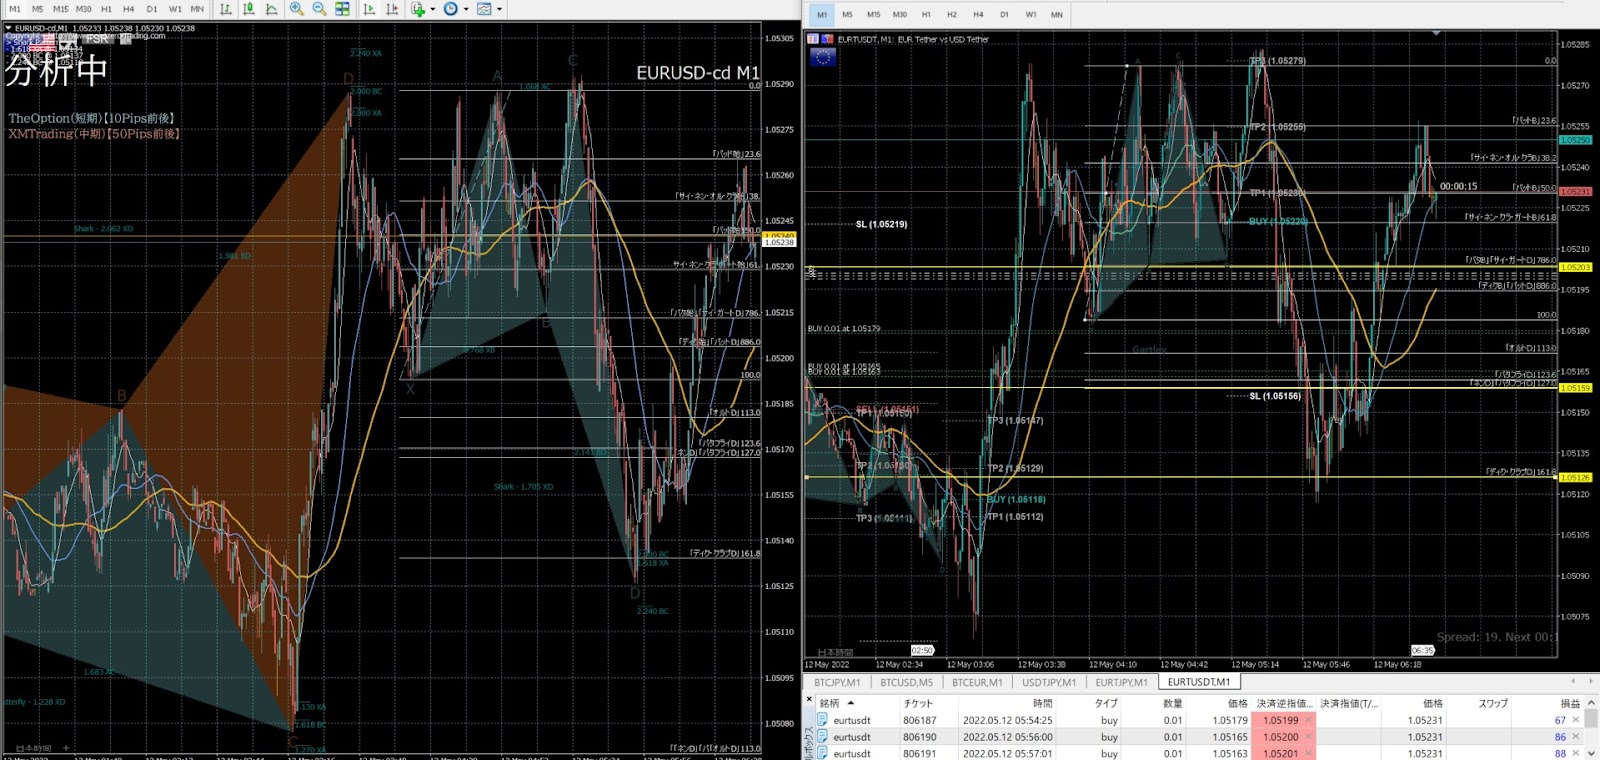Switch to line chart mode
Screen dimensions: 1600x760
272,9
